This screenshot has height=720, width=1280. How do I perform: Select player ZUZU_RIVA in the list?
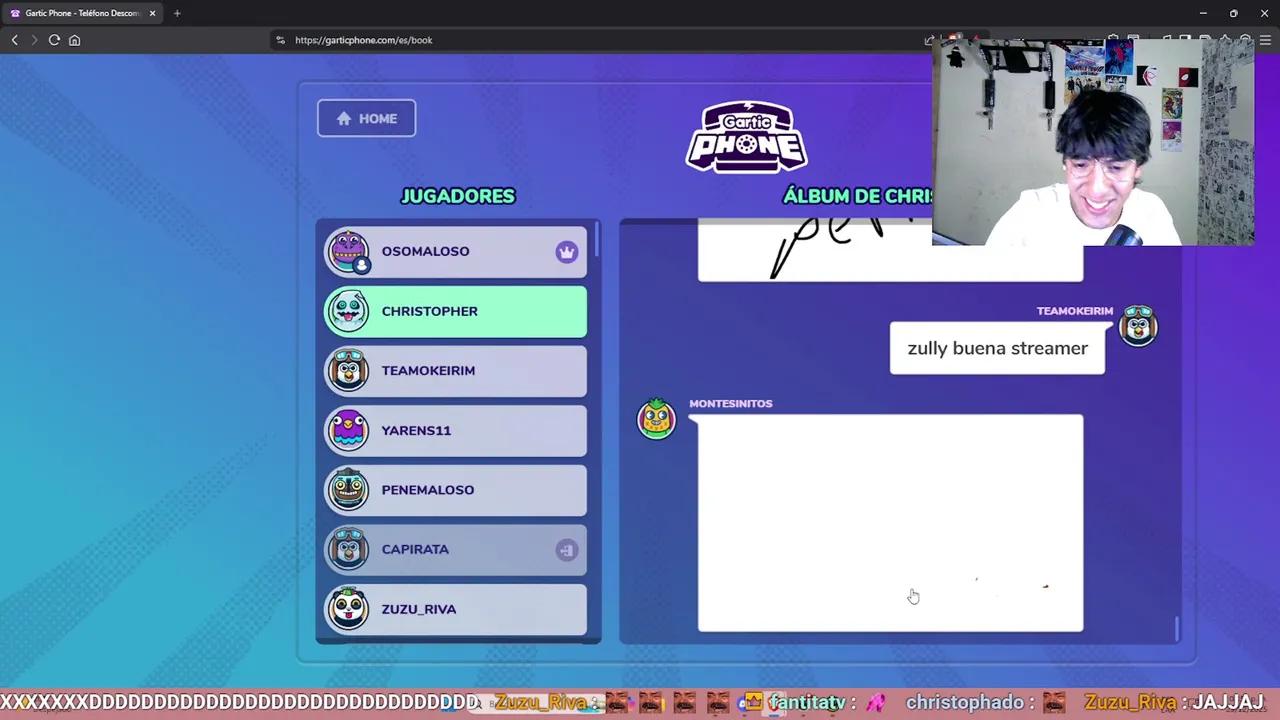[x=455, y=609]
